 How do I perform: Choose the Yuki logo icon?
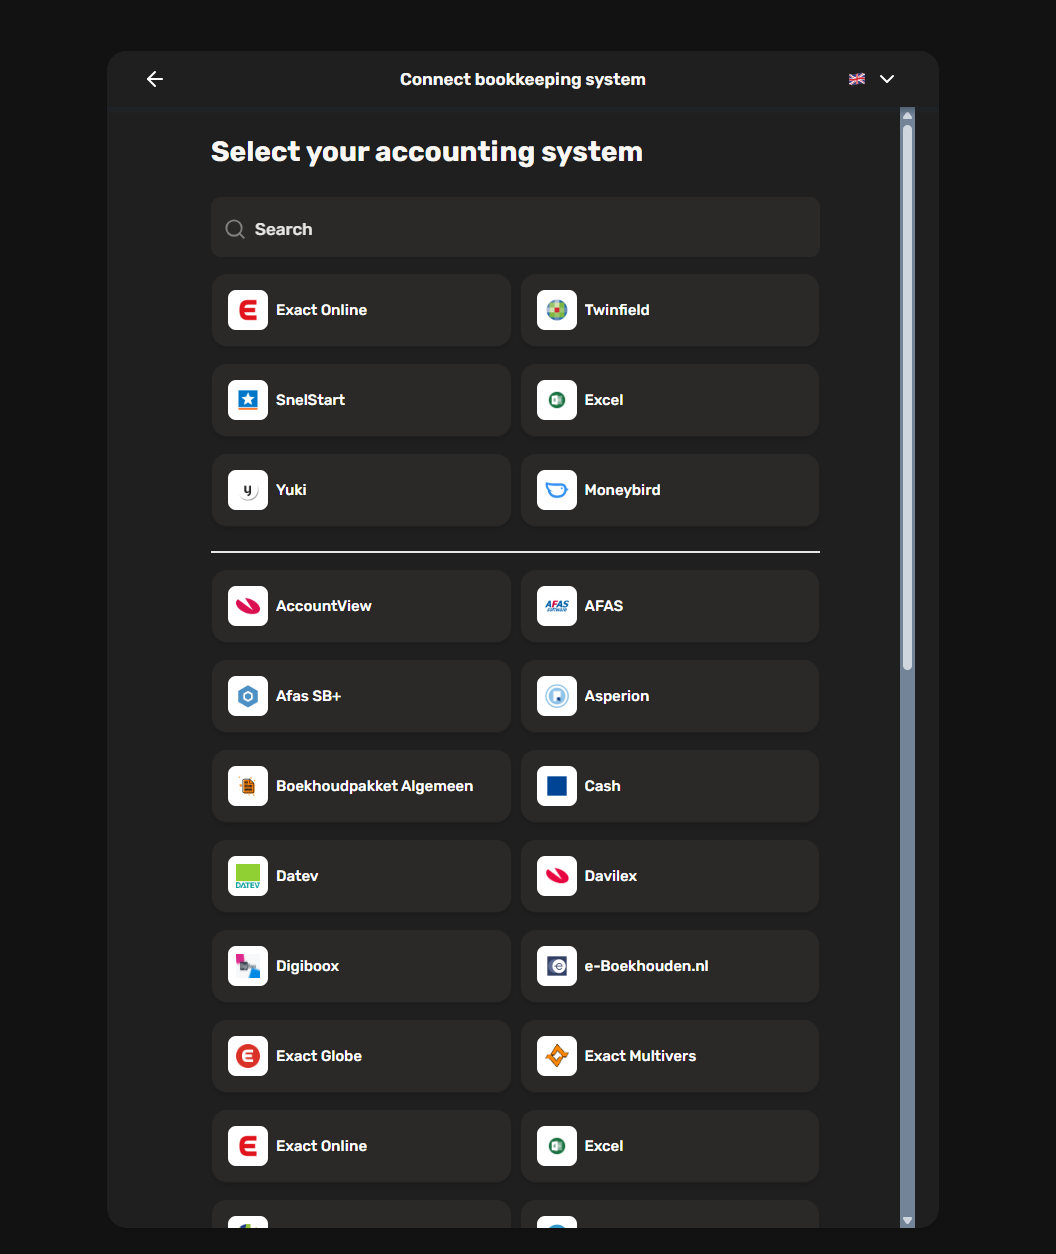pos(248,490)
